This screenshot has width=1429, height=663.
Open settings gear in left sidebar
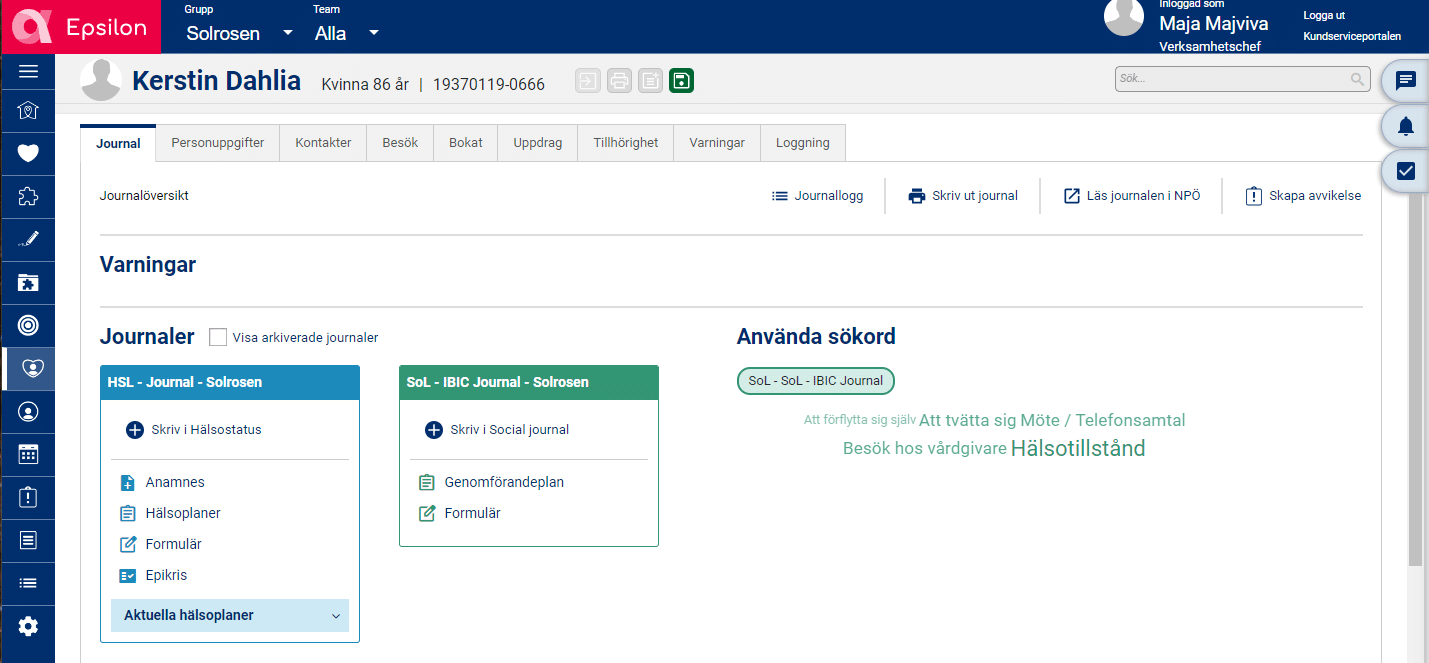pos(28,626)
